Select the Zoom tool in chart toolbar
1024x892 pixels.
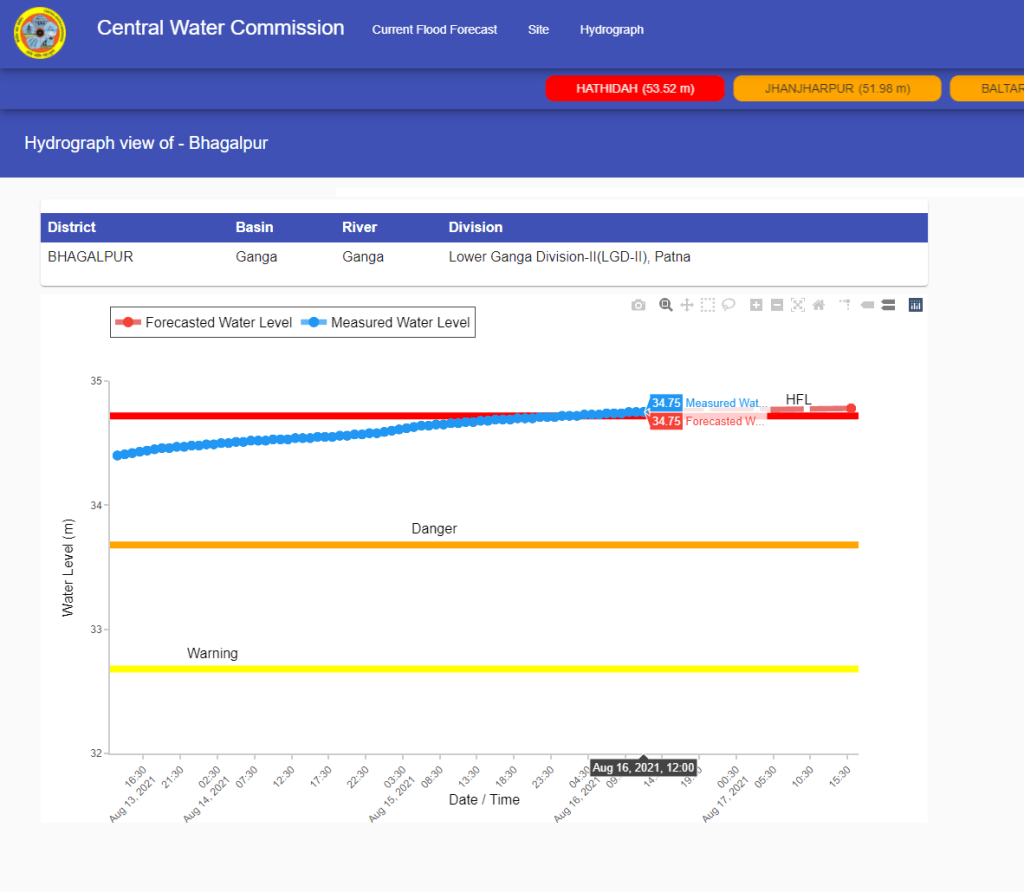(666, 305)
